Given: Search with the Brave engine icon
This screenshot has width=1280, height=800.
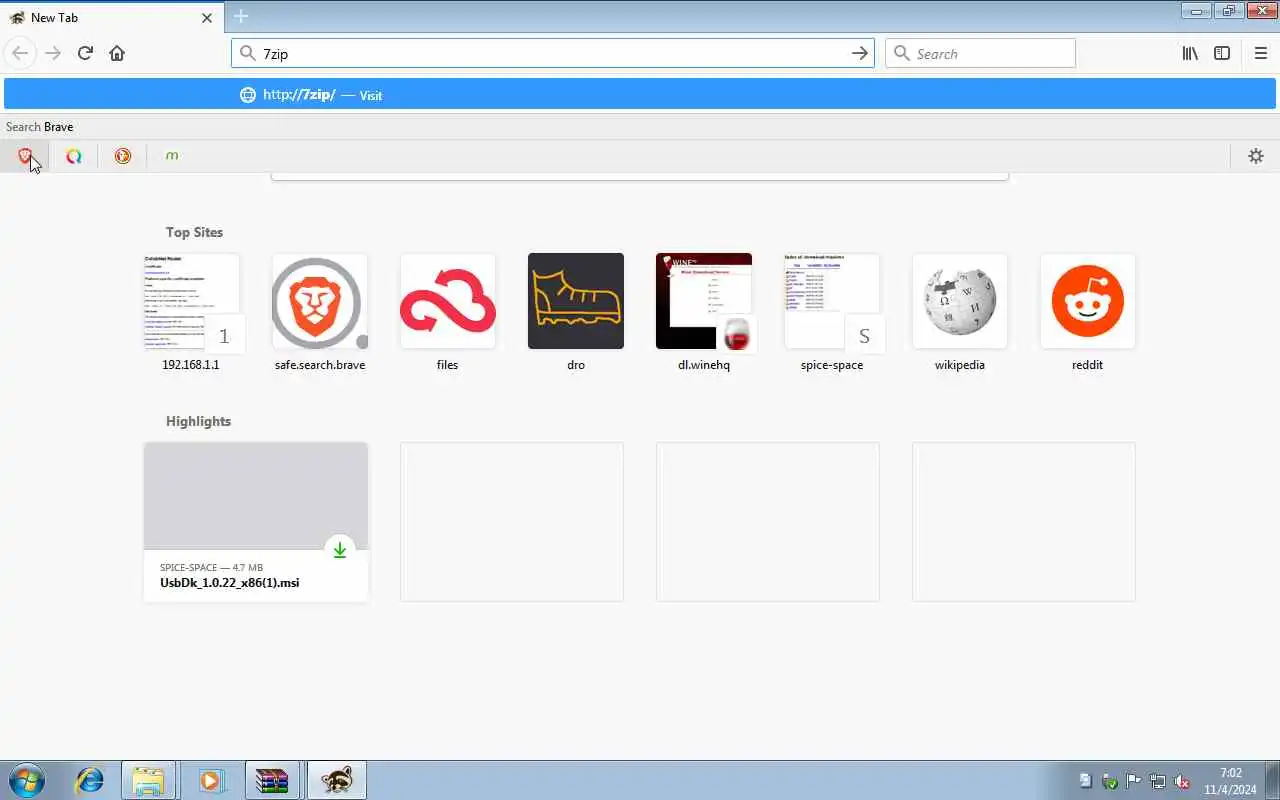Looking at the screenshot, I should click(x=25, y=156).
